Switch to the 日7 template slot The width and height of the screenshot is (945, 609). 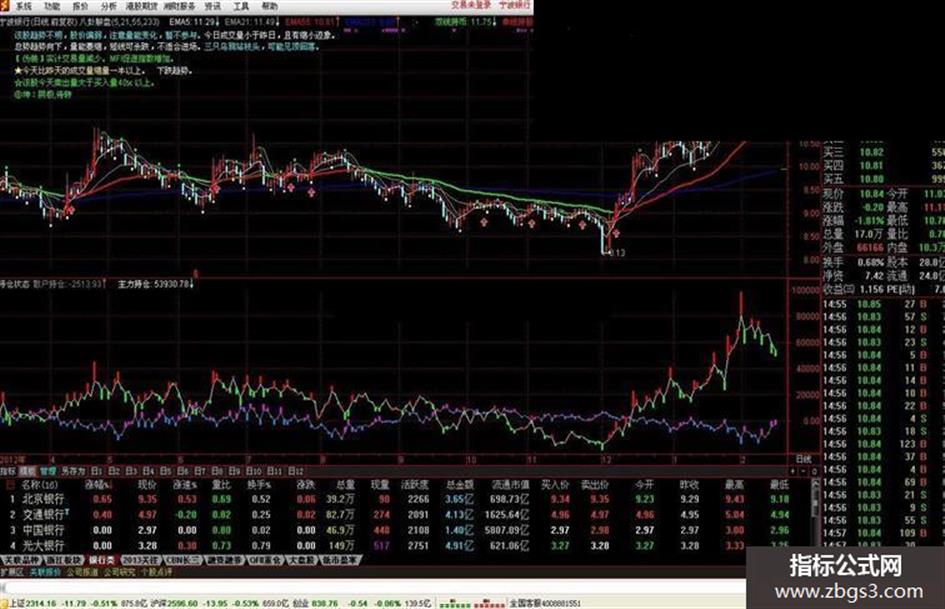pos(200,471)
